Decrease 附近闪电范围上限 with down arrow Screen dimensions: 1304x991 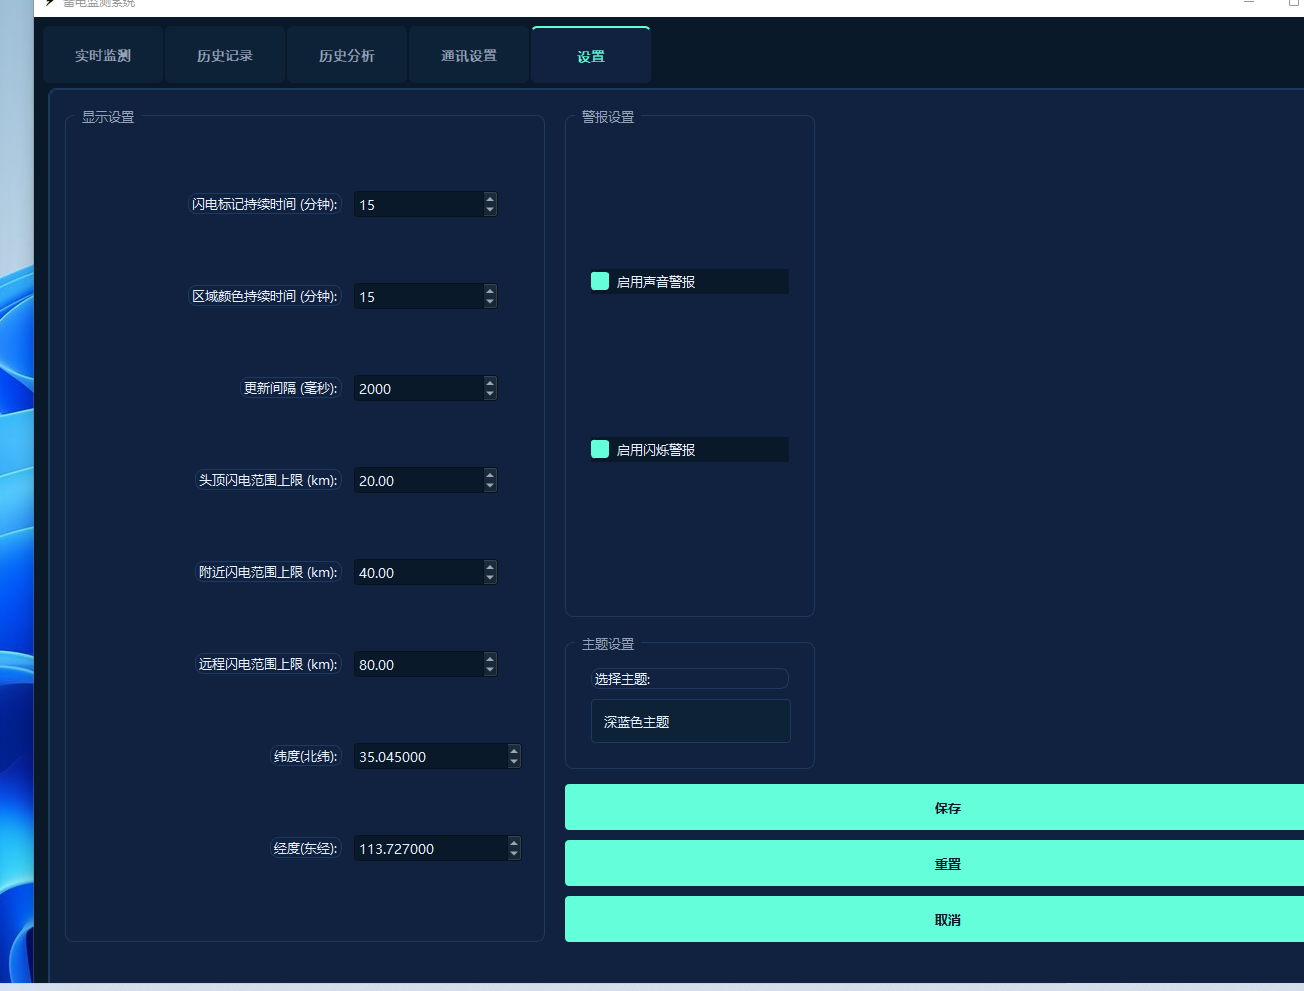pos(490,578)
